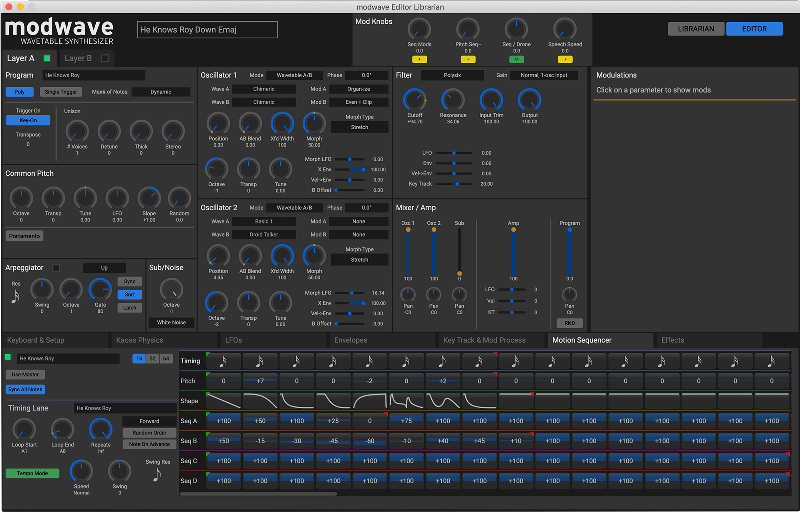
Task: Click the Arpeggiator resolution note icon
Action: (15, 296)
